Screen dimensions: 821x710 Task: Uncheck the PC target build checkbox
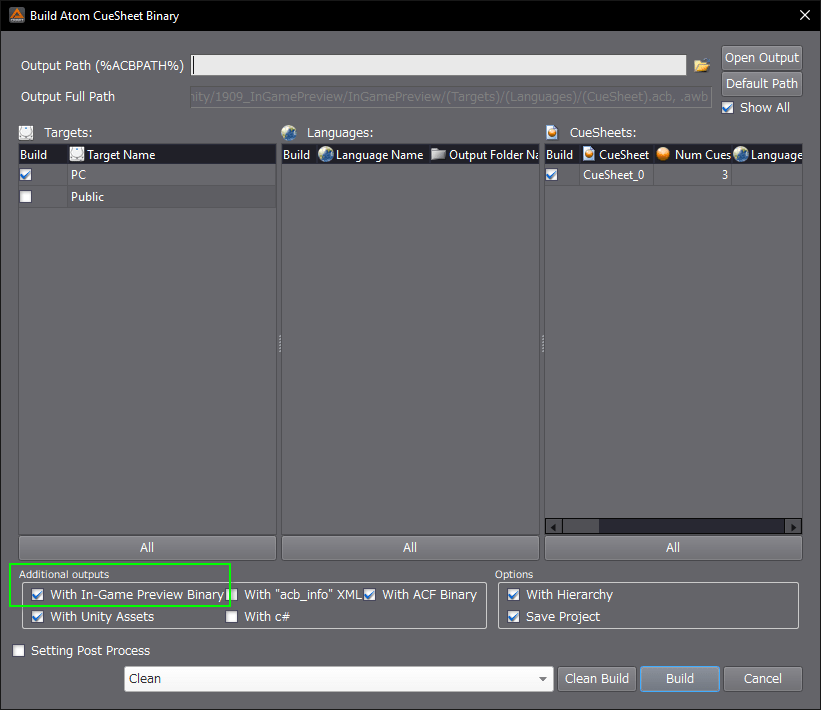click(x=25, y=174)
